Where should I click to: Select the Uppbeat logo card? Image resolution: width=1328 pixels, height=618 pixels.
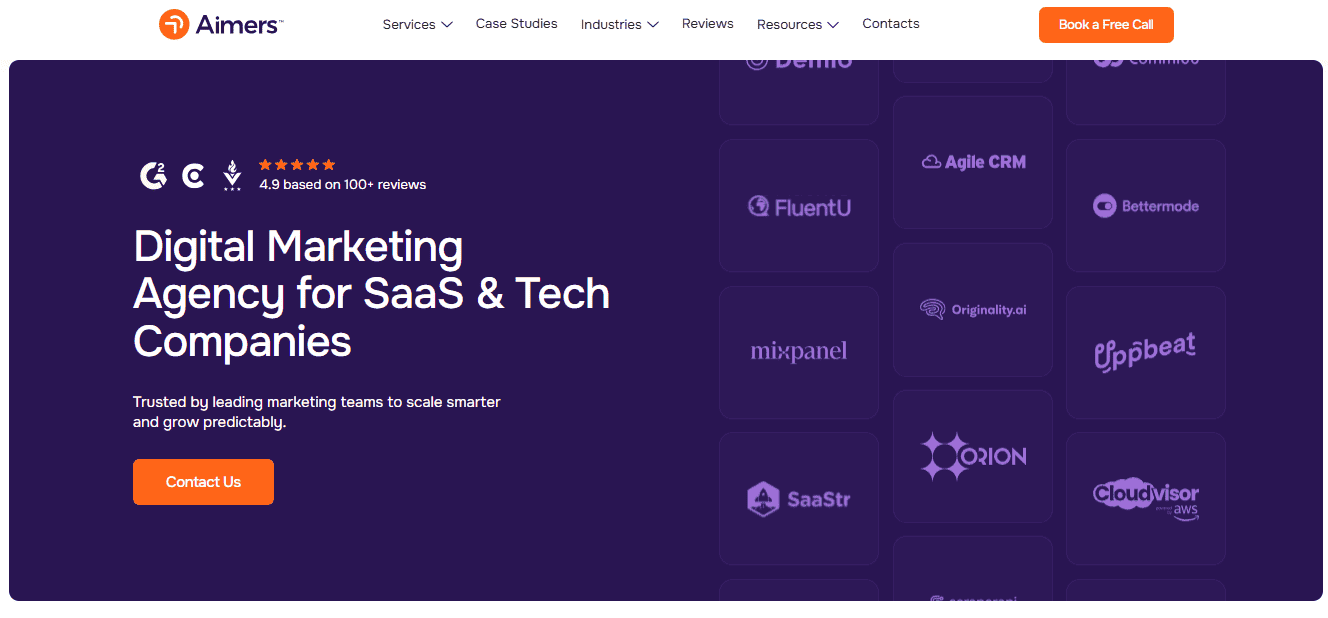1146,352
